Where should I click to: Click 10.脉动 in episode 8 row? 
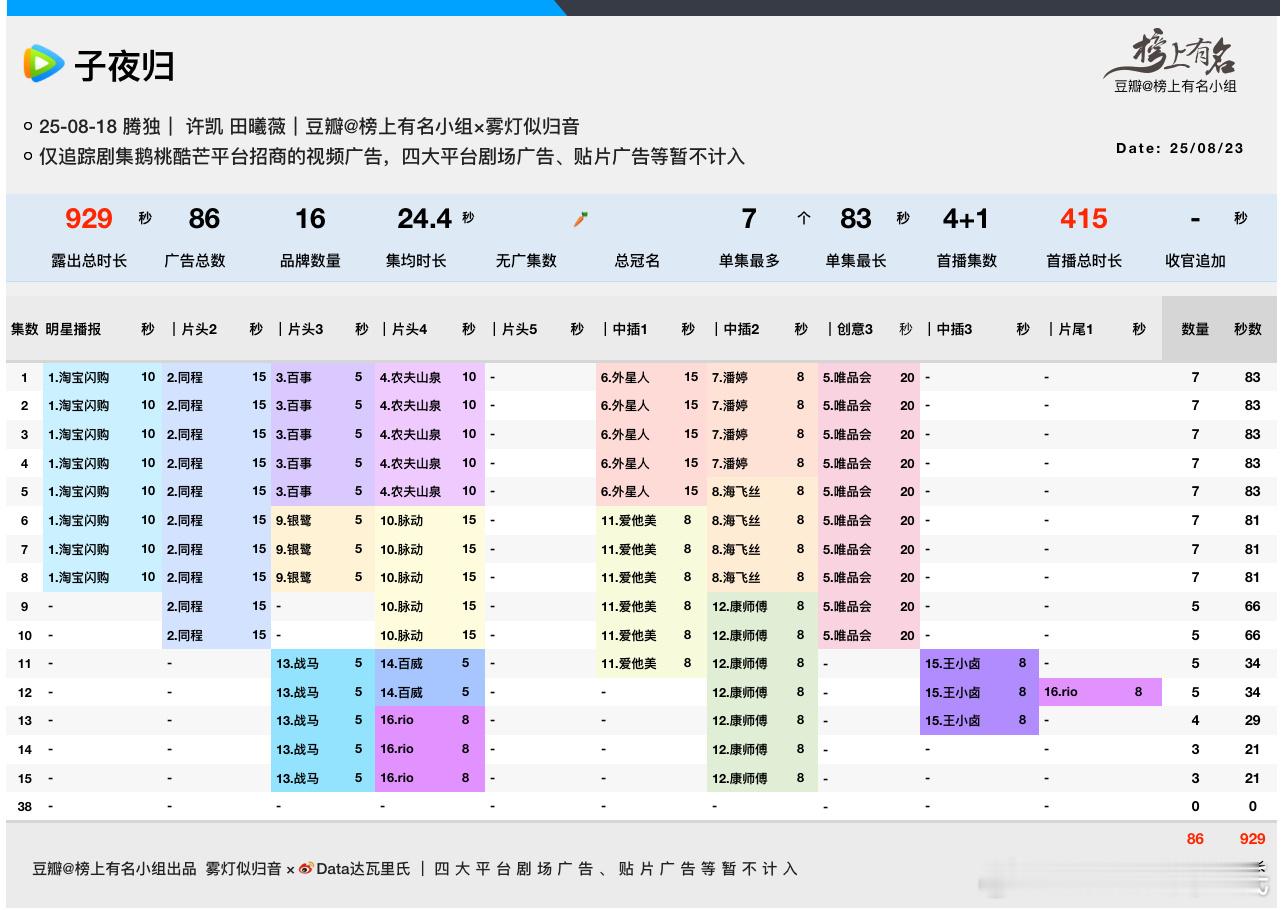[x=401, y=578]
